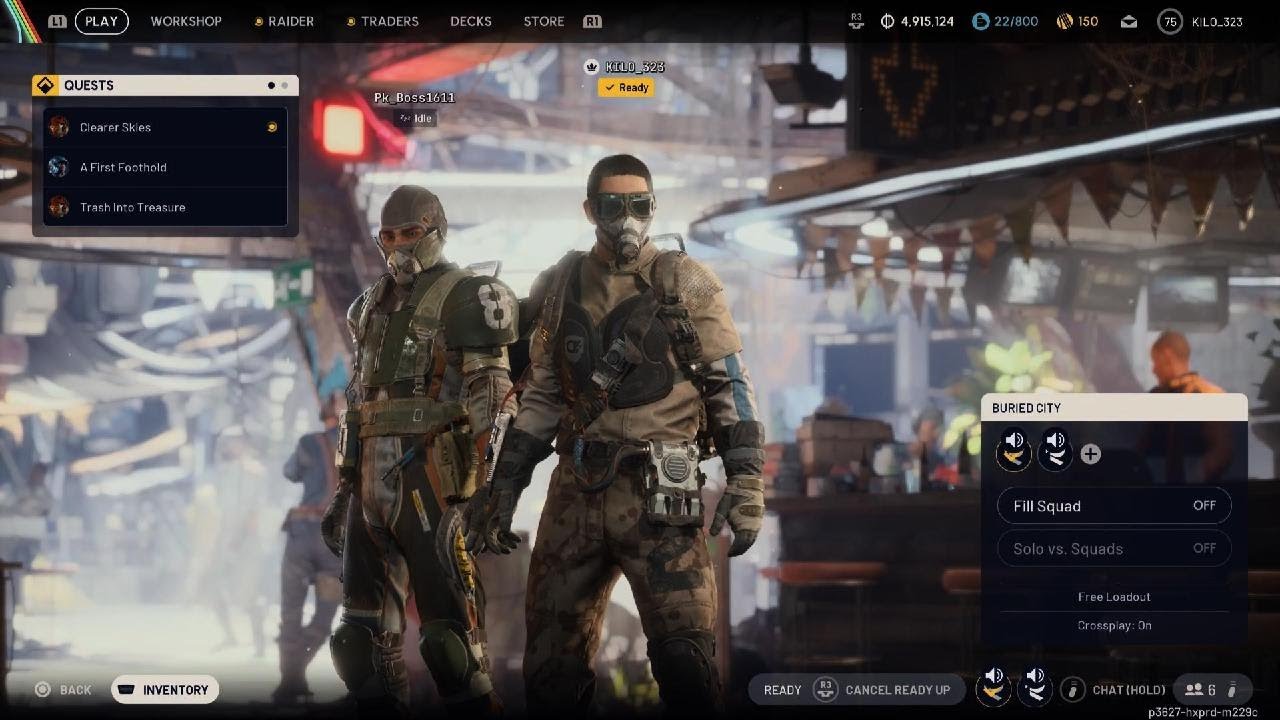Open the social friends icon showing 6
1280x720 pixels.
coord(1201,690)
